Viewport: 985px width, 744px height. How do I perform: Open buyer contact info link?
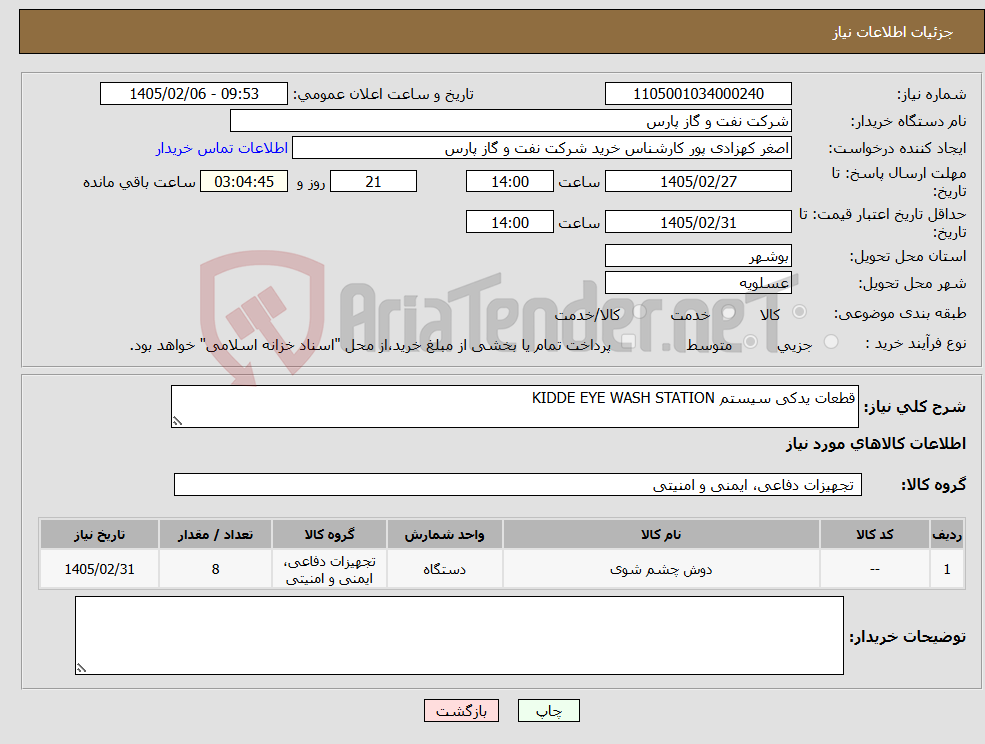coord(222,148)
